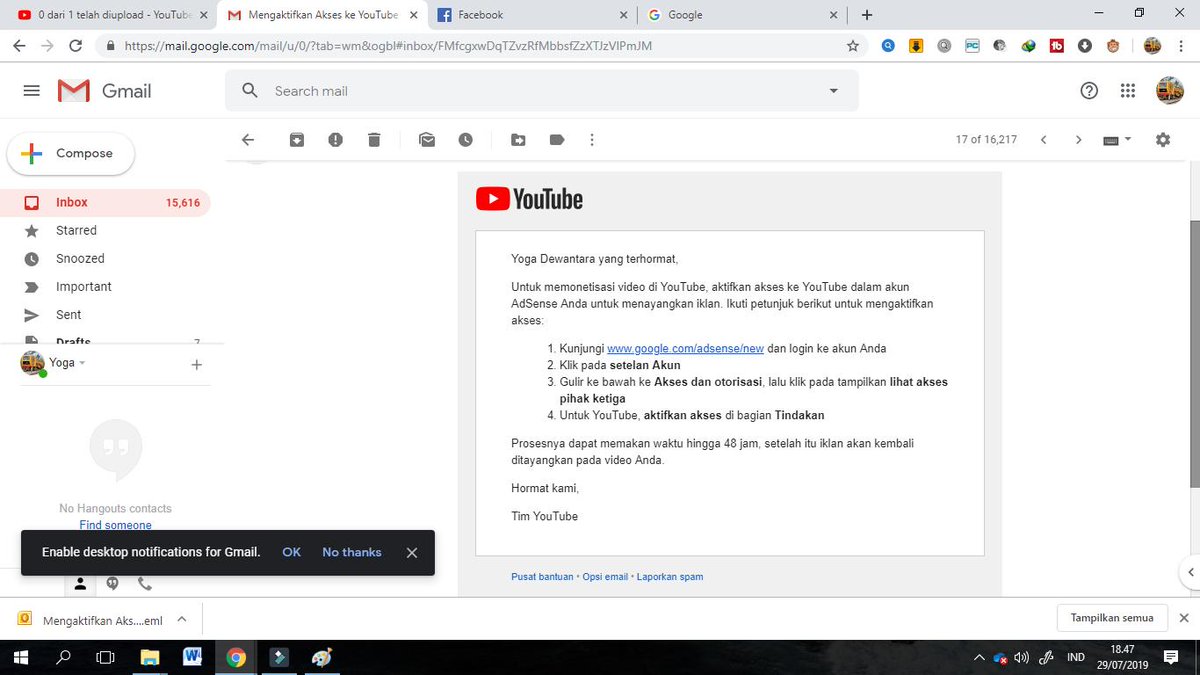This screenshot has width=1200, height=675.
Task: Expand Yoga hangouts status dropdown
Action: [x=82, y=363]
